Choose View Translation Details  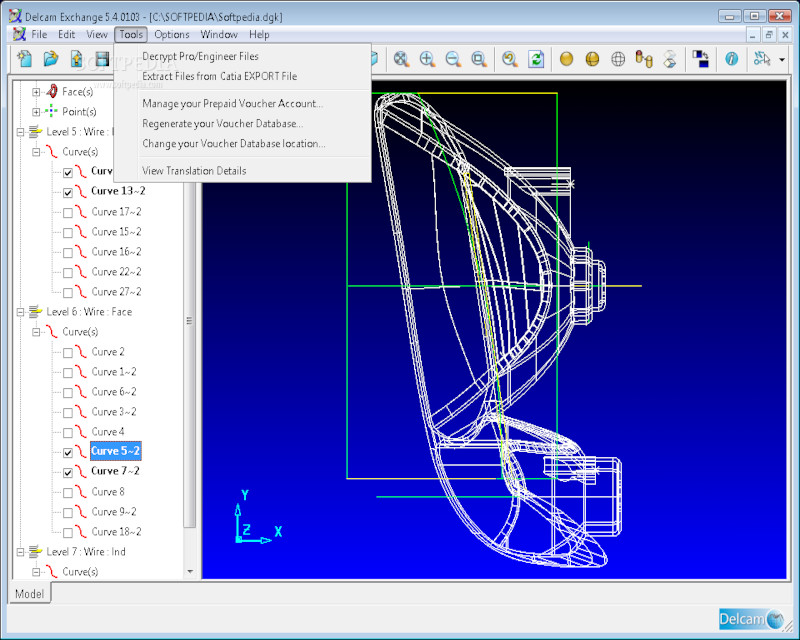(242, 170)
